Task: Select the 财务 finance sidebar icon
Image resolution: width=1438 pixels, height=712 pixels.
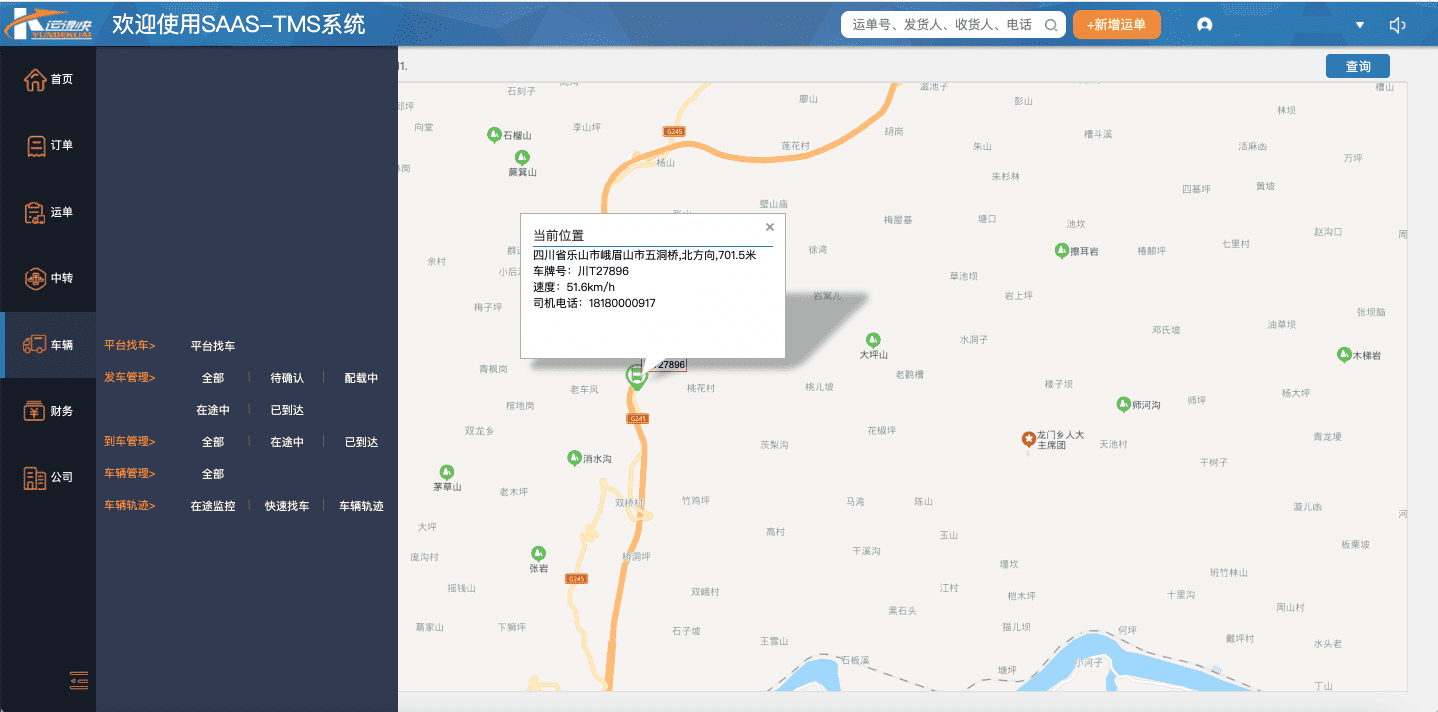Action: [x=36, y=411]
